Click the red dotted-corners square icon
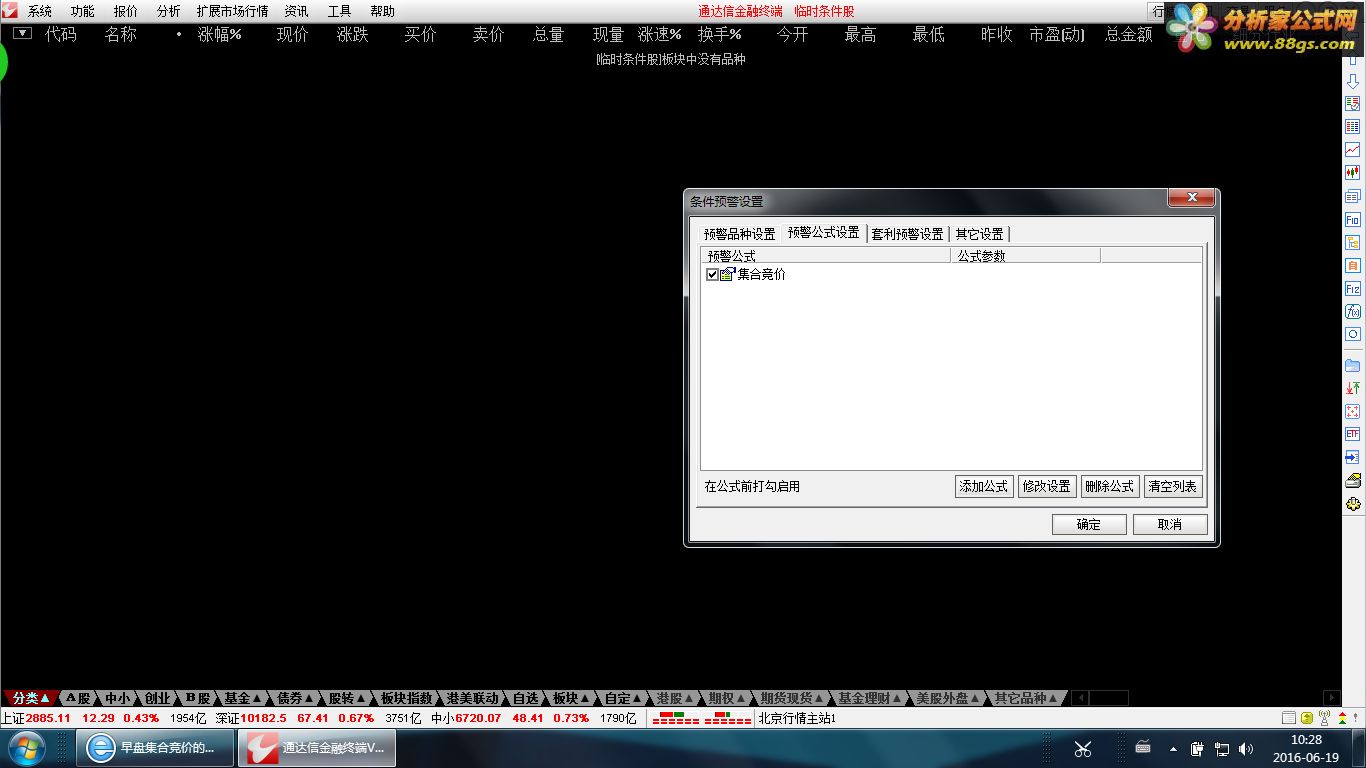Image resolution: width=1366 pixels, height=768 pixels. (x=1353, y=411)
